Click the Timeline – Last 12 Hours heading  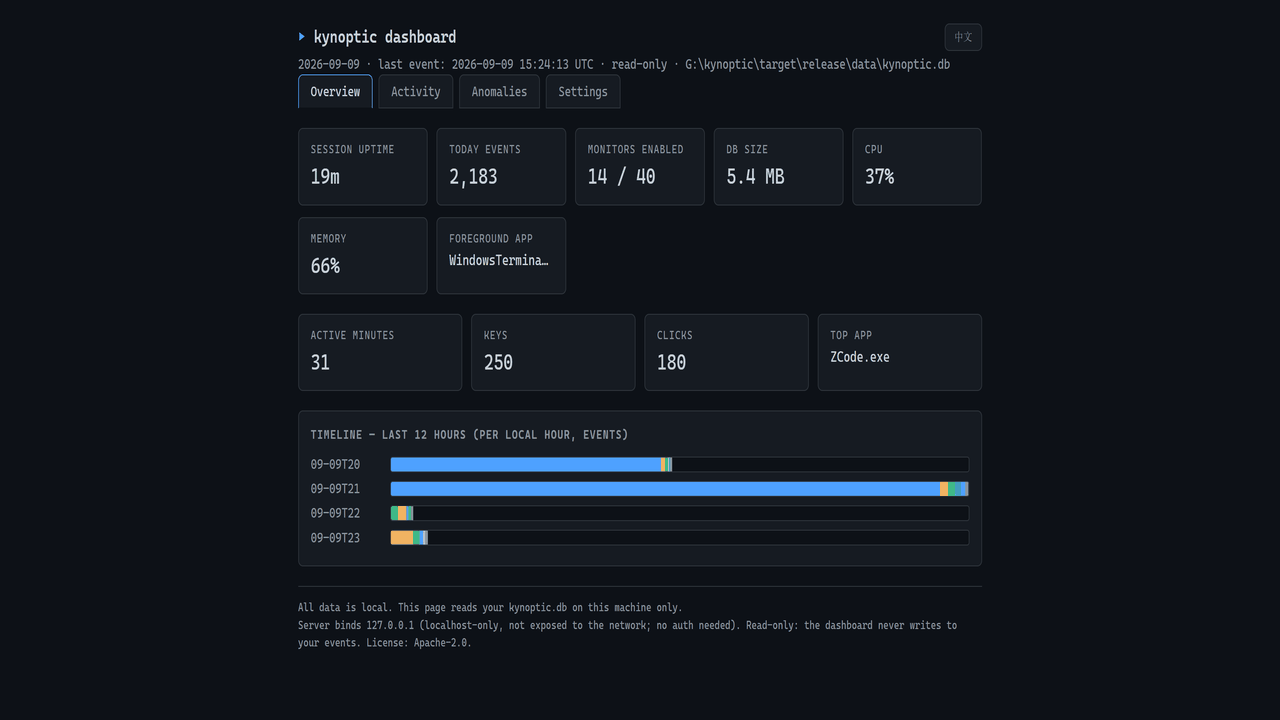[469, 435]
